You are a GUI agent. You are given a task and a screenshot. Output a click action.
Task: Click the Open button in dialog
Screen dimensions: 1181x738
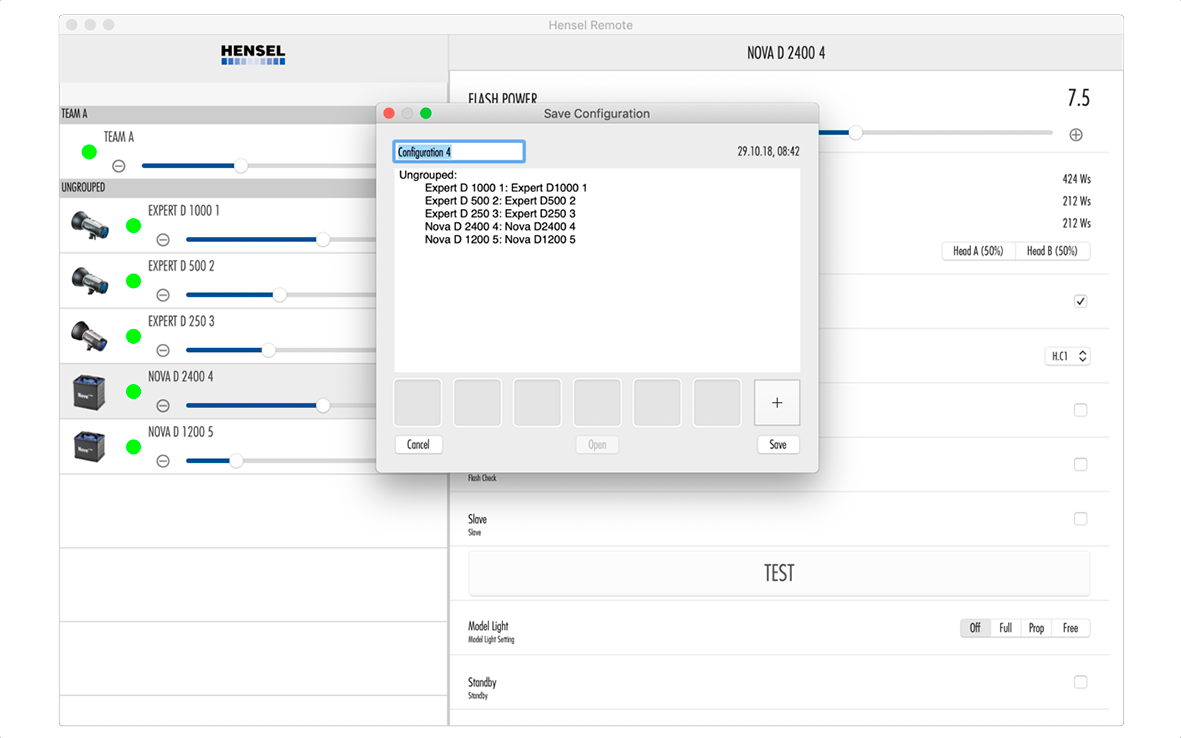click(597, 445)
